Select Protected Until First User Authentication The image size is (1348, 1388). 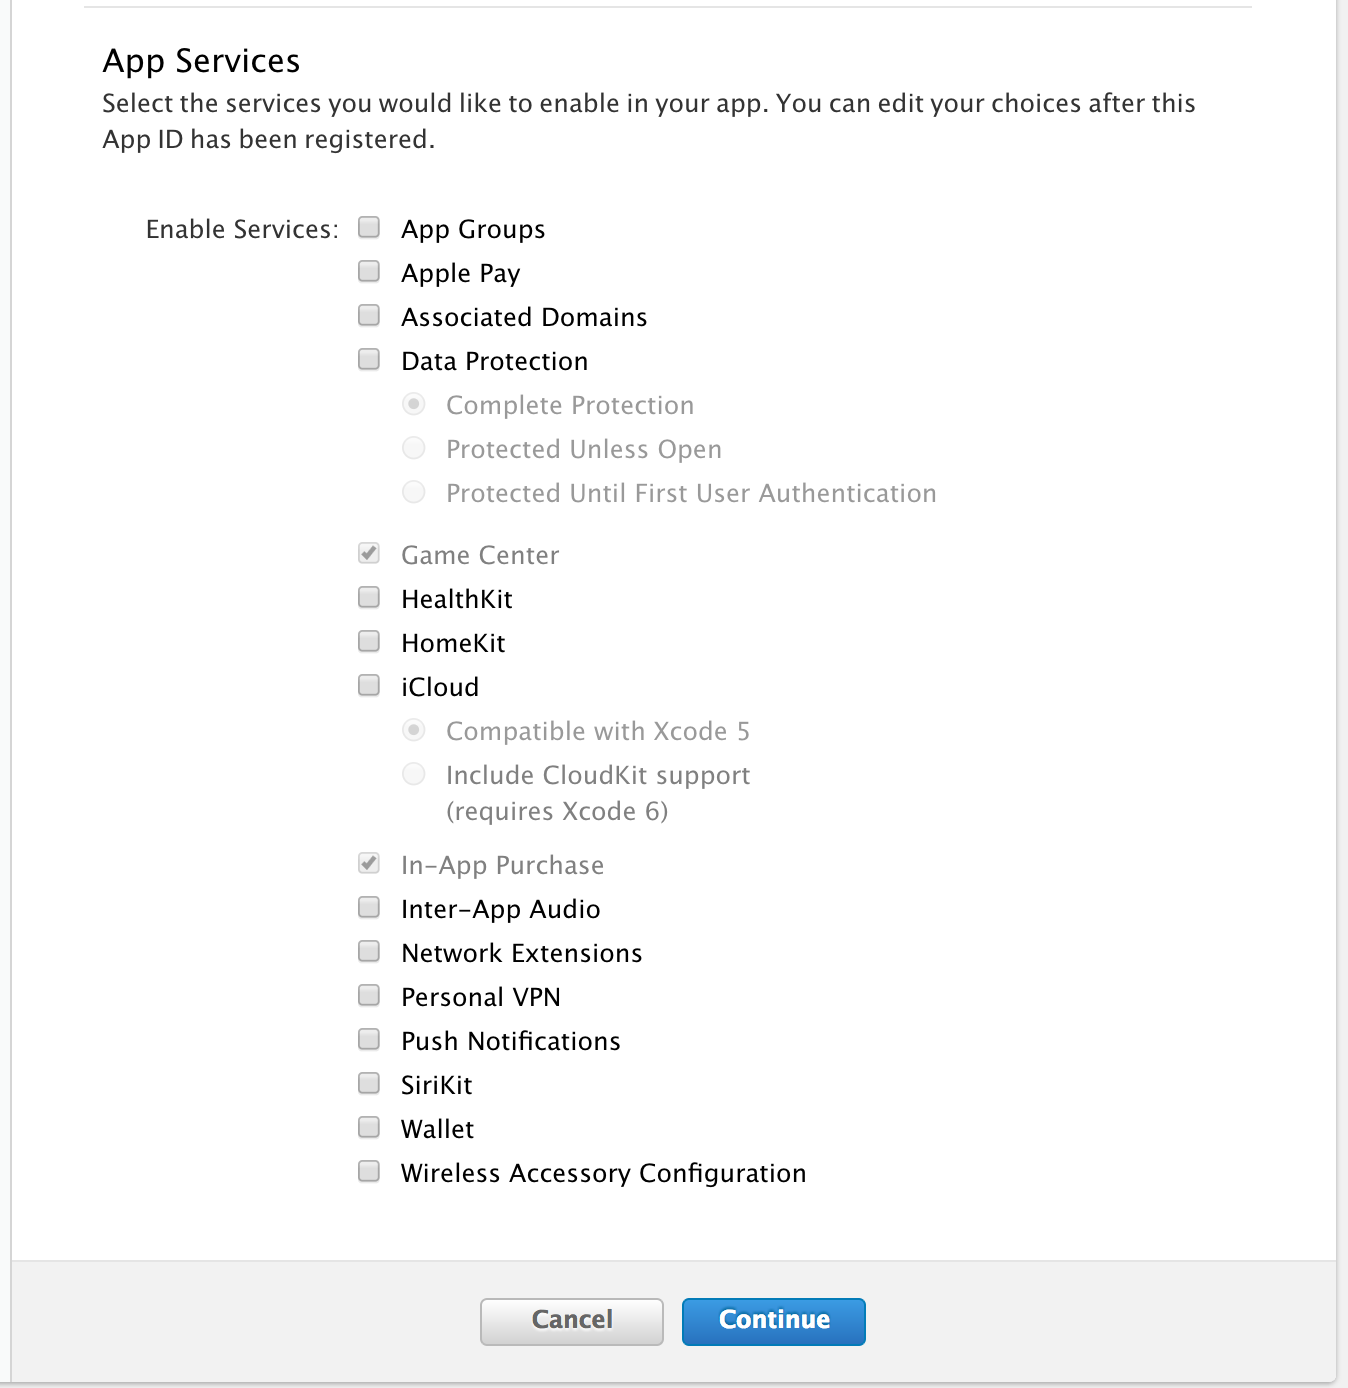pyautogui.click(x=414, y=492)
